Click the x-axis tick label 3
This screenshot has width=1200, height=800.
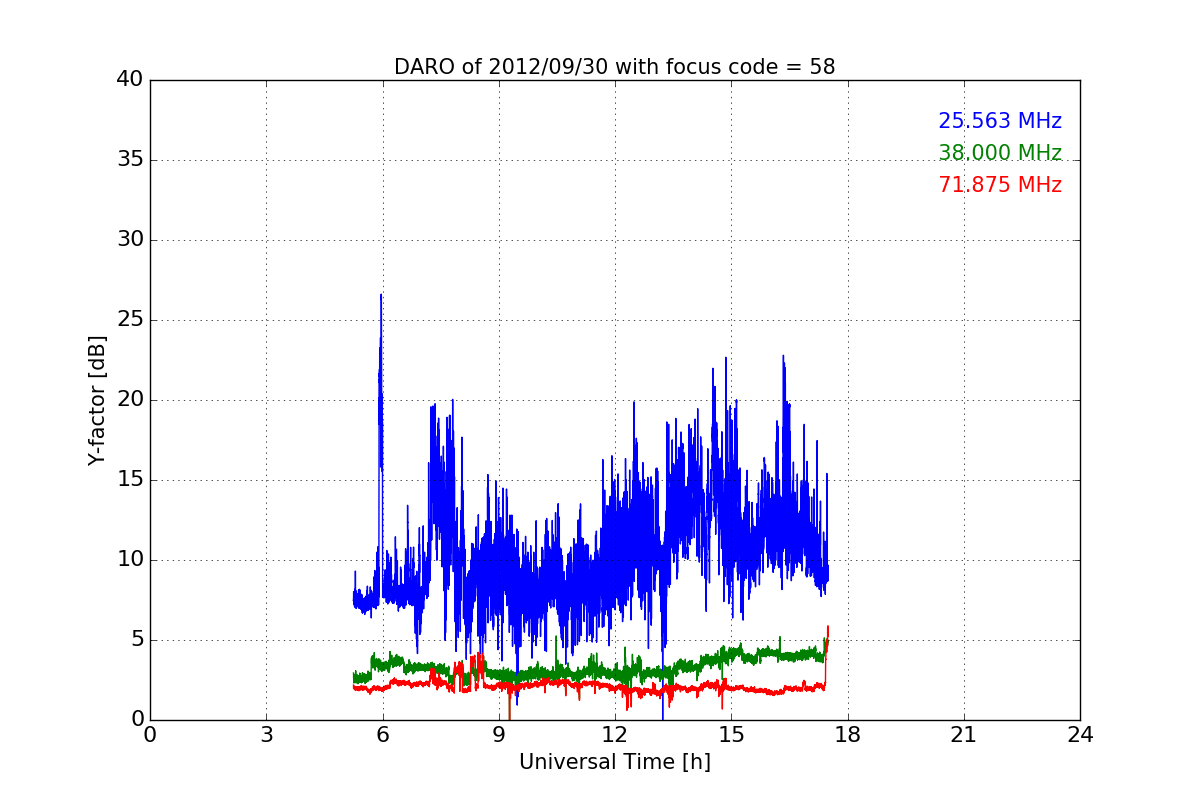point(266,735)
